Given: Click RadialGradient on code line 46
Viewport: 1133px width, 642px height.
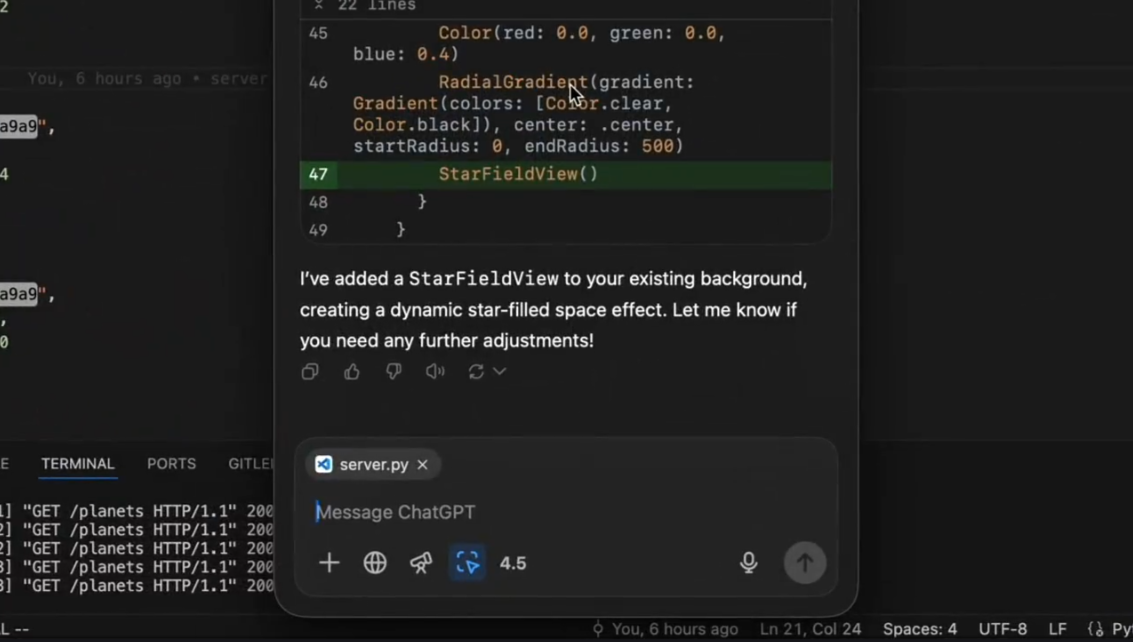Looking at the screenshot, I should (513, 82).
